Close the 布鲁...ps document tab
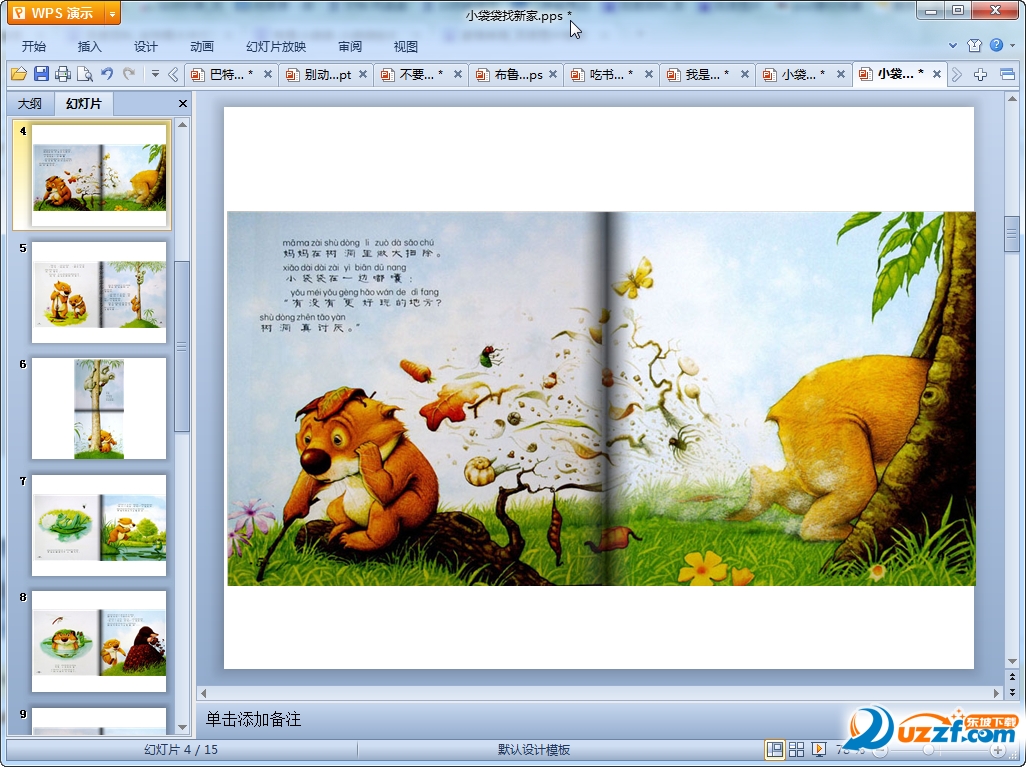This screenshot has height=767, width=1026. point(553,75)
